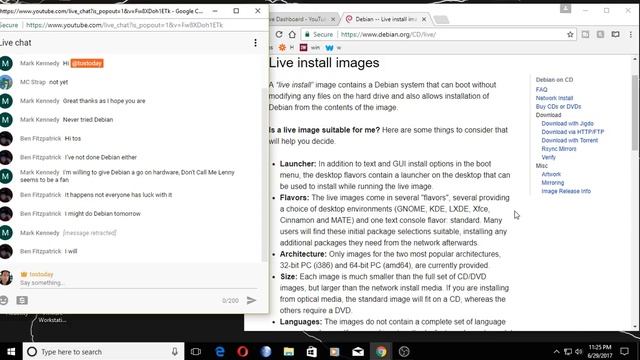640x360 pixels.
Task: Open the Chrome main menu (three dots)
Action: pos(631,35)
